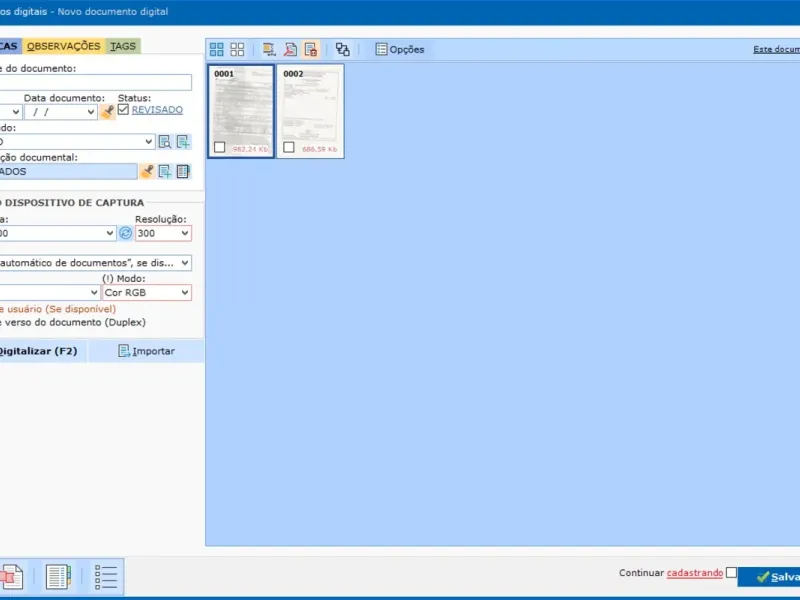Screen dimensions: 800x600
Task: Open the Data documento date dropdown
Action: click(91, 112)
